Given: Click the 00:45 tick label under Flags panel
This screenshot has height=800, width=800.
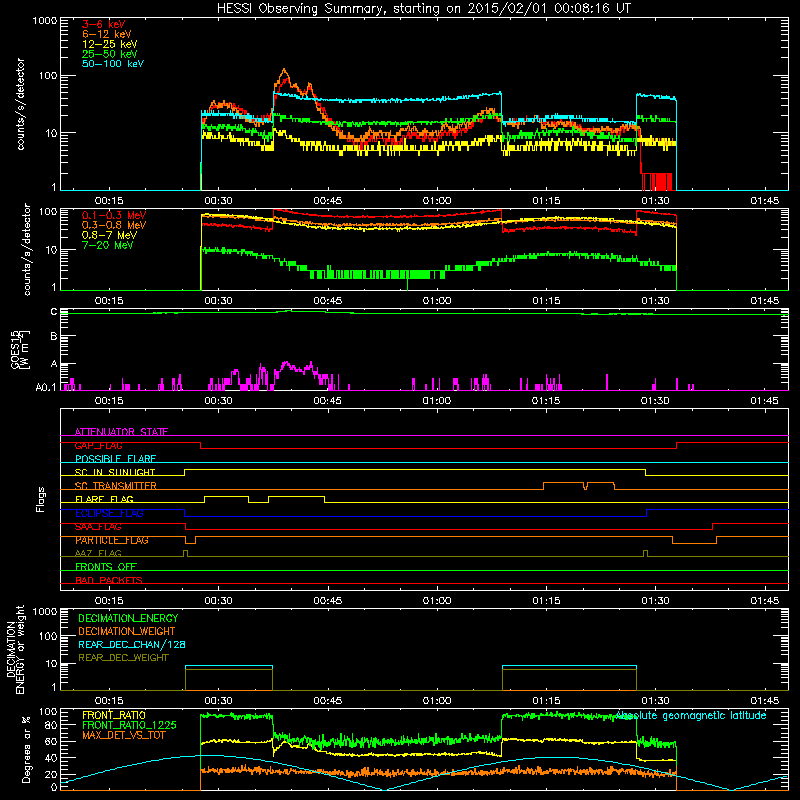Looking at the screenshot, I should [328, 601].
